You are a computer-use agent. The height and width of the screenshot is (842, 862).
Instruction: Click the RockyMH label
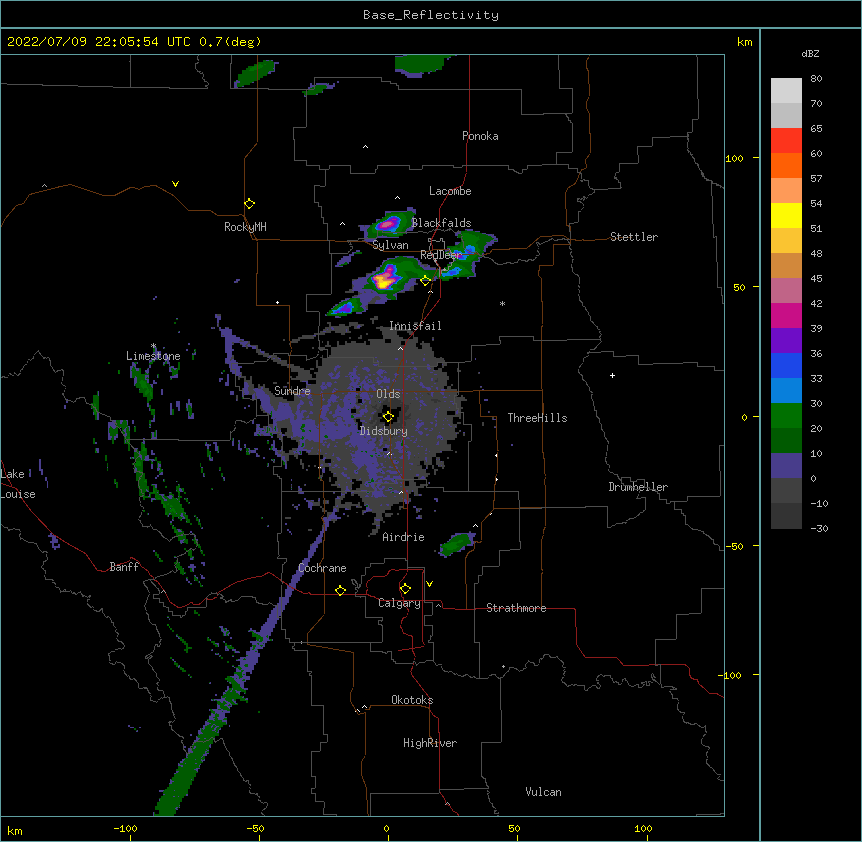[x=245, y=227]
